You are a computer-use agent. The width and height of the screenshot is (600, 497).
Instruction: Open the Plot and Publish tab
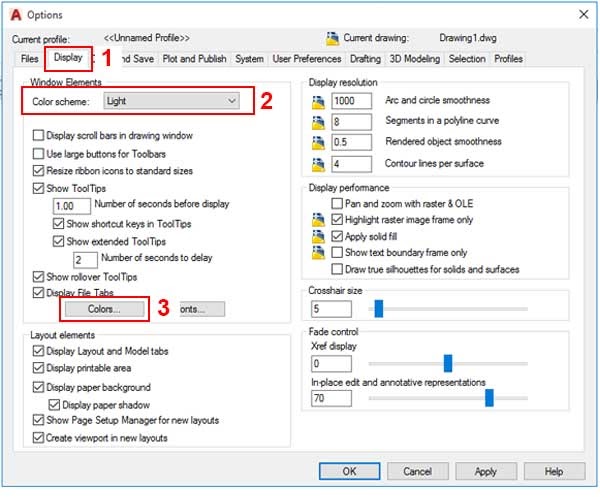194,59
